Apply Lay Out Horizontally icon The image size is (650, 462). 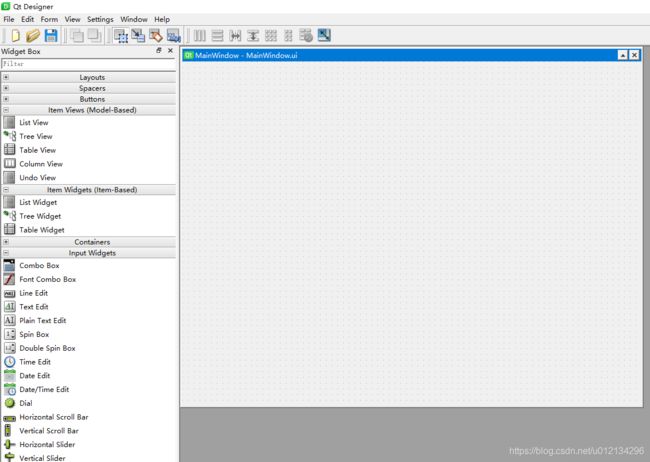(x=200, y=36)
